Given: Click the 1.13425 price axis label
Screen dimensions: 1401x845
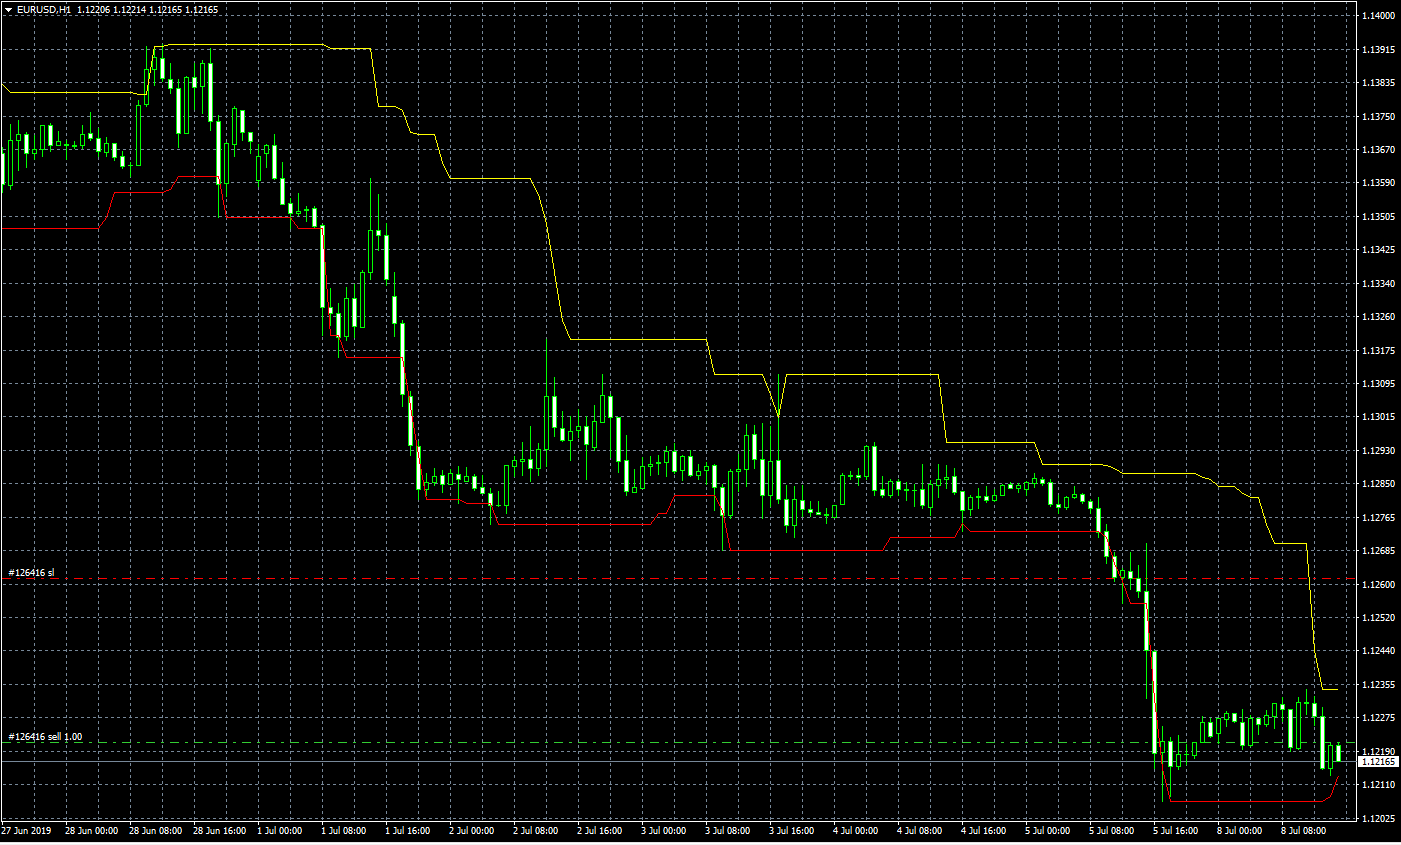Looking at the screenshot, I should 1378,250.
